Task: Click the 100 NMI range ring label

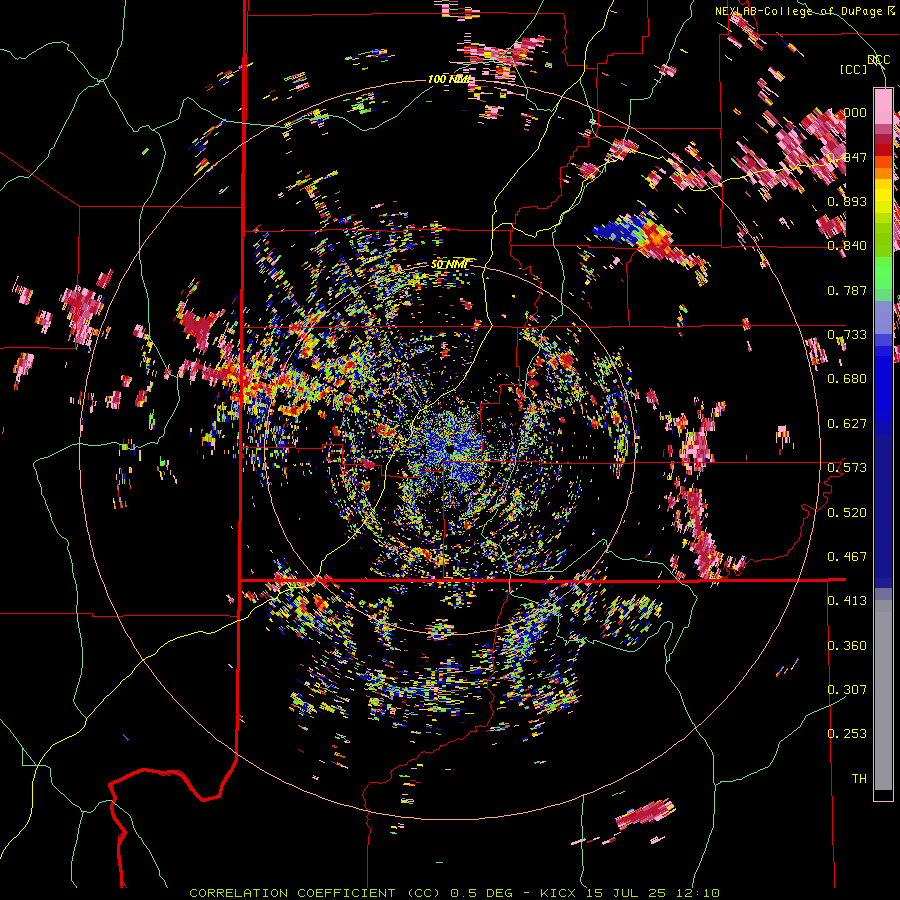Action: pos(449,79)
